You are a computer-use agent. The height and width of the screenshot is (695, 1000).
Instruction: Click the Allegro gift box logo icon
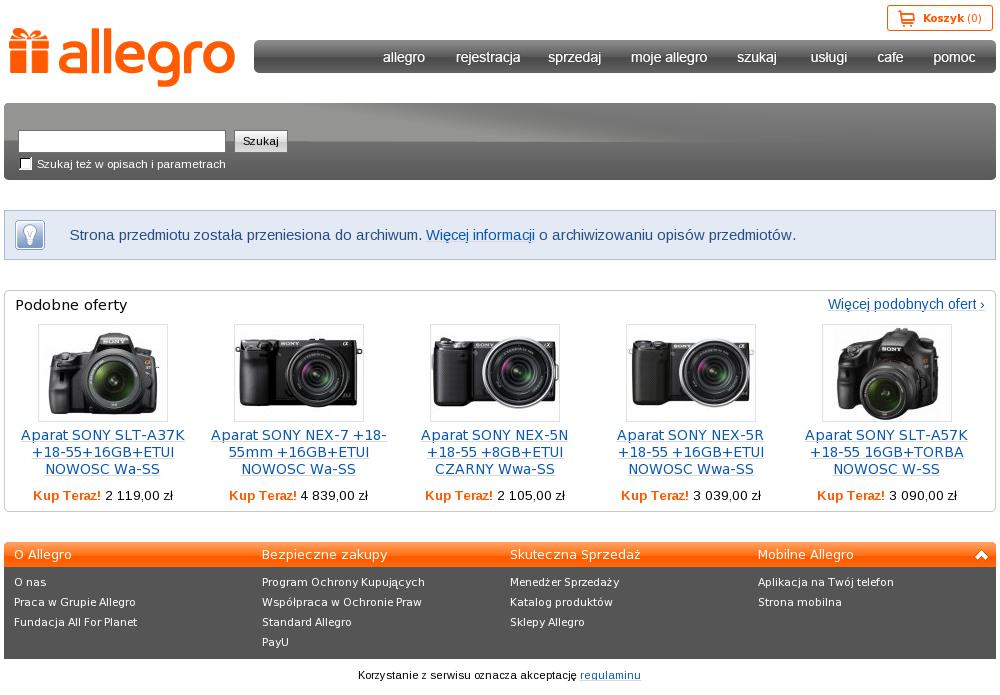tap(29, 50)
